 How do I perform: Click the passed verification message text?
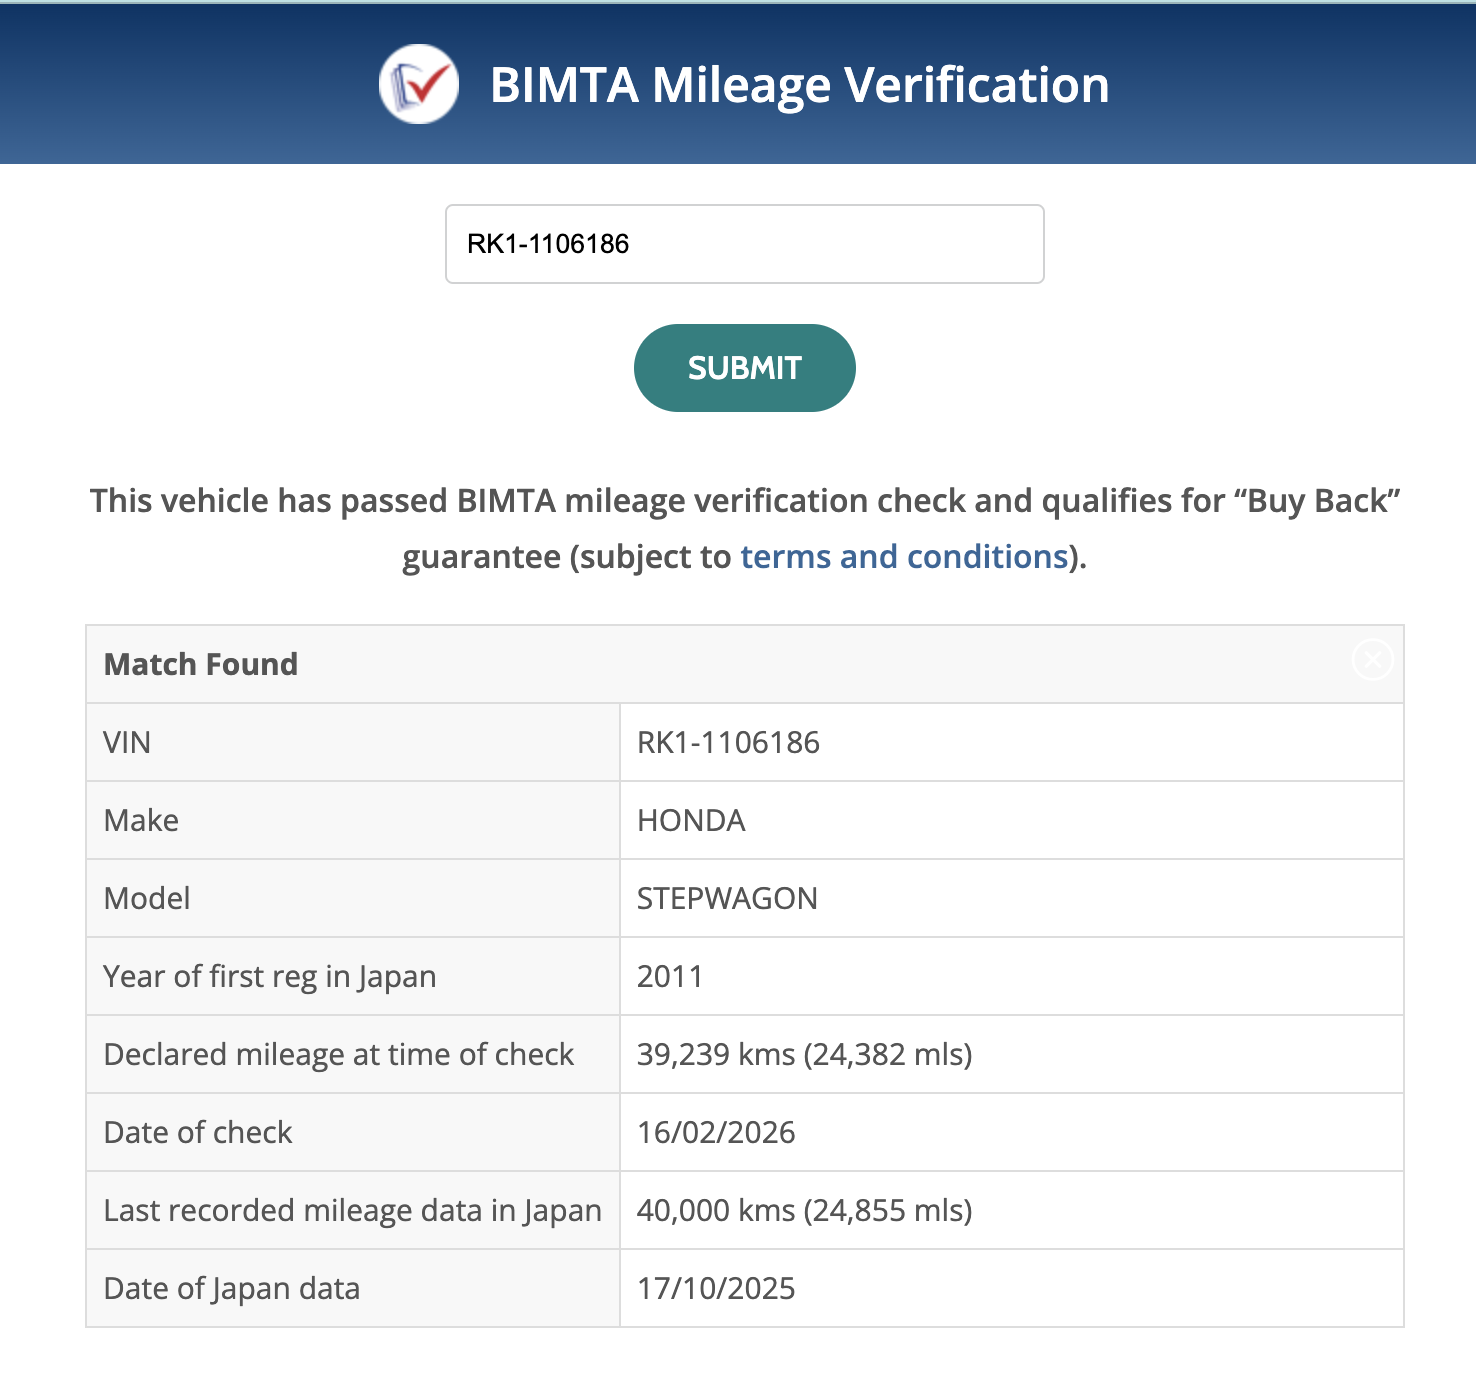(744, 501)
